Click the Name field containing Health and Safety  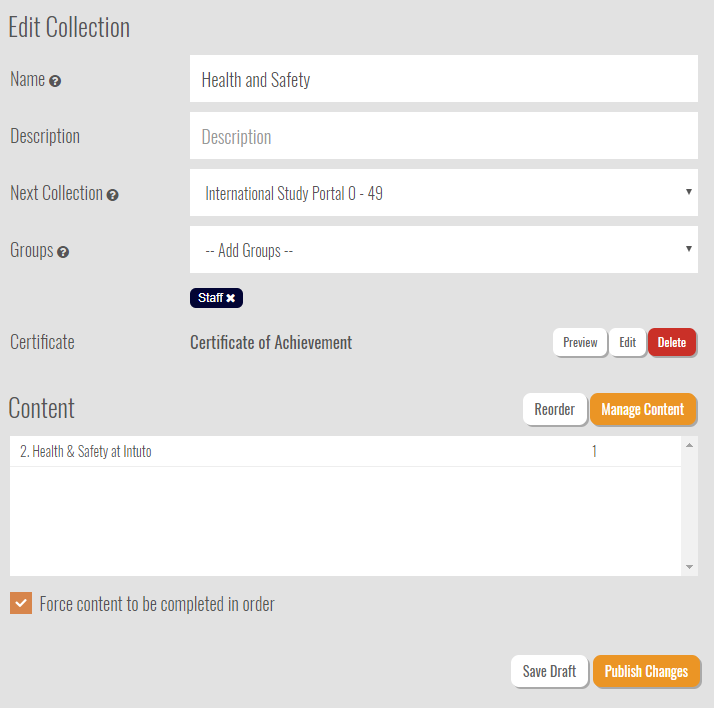(444, 79)
